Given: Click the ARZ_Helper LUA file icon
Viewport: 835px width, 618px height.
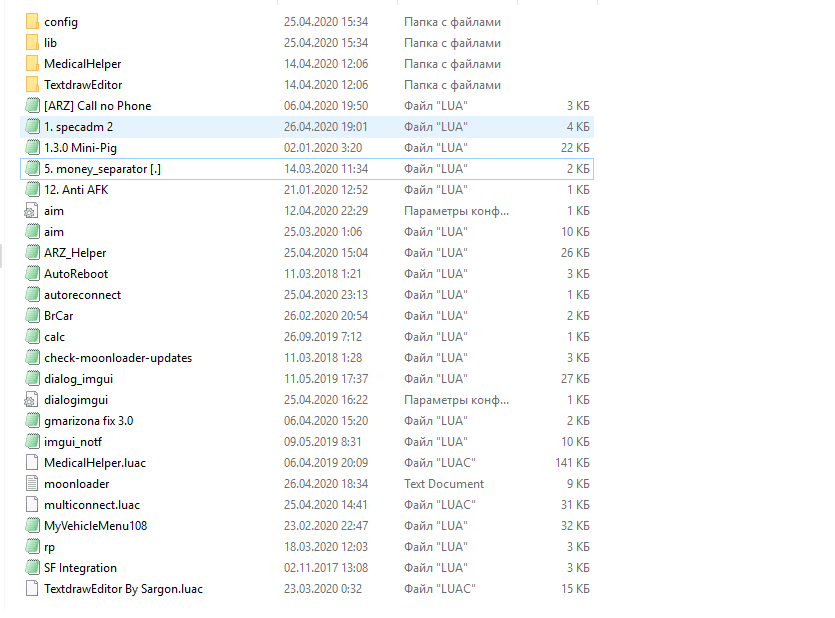Looking at the screenshot, I should tap(31, 253).
